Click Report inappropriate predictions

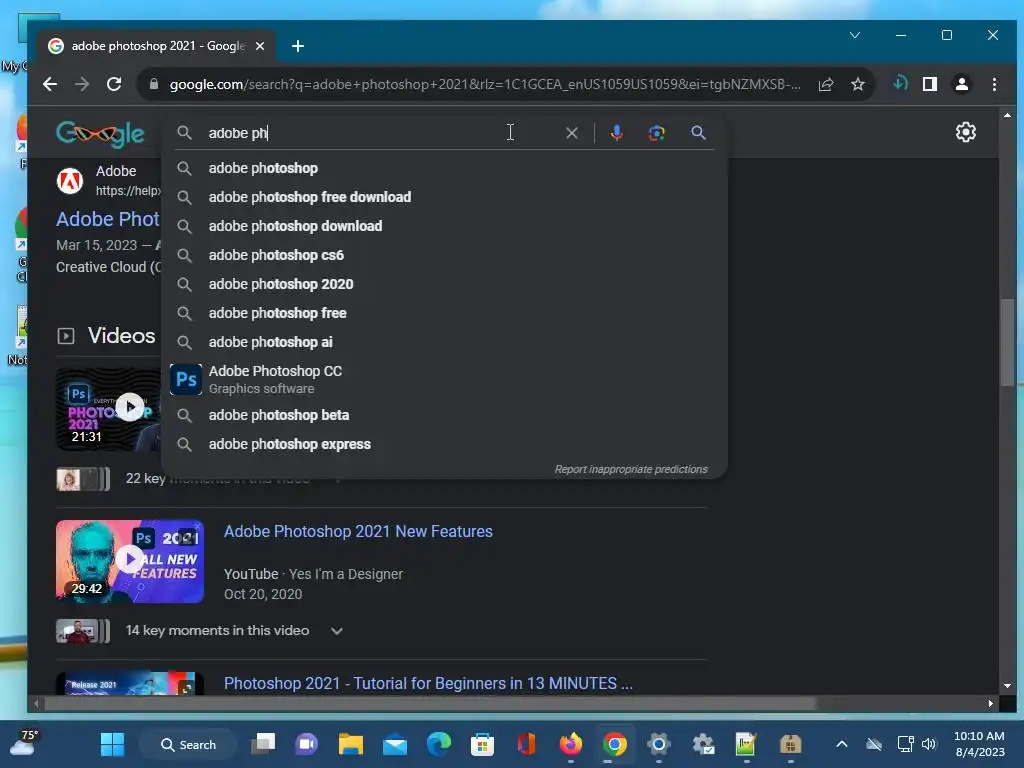pos(631,470)
